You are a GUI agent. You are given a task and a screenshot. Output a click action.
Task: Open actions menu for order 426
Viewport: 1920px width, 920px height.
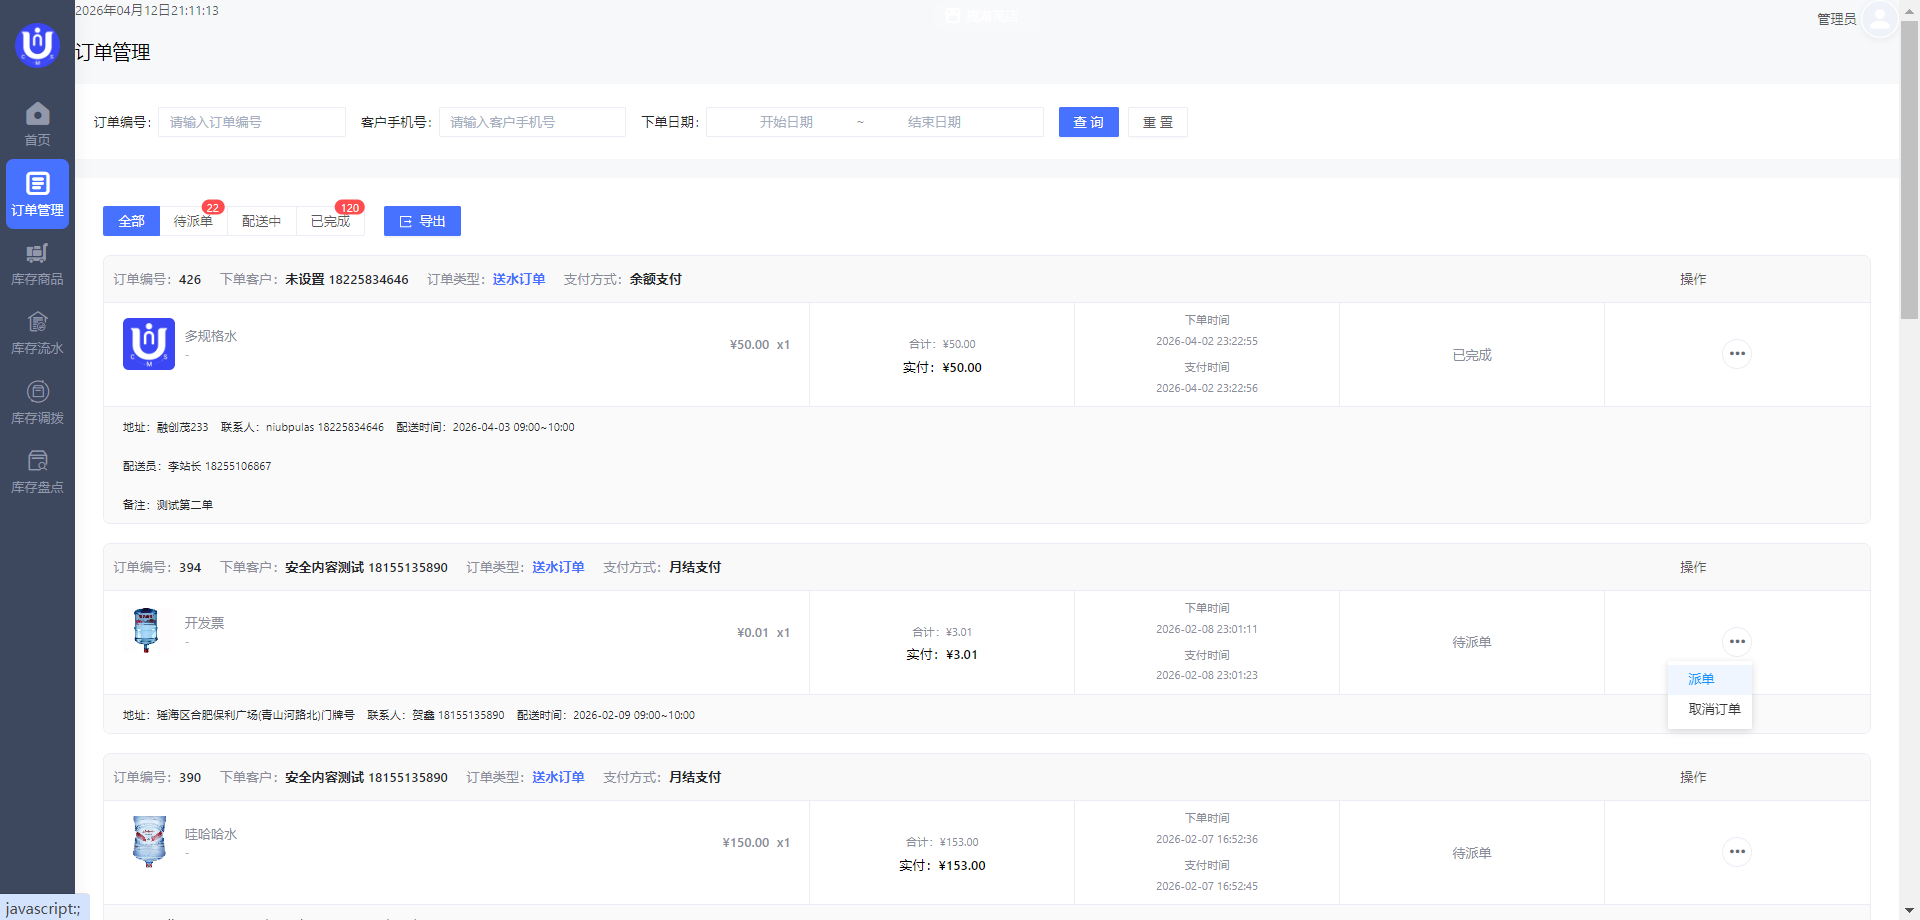1736,354
